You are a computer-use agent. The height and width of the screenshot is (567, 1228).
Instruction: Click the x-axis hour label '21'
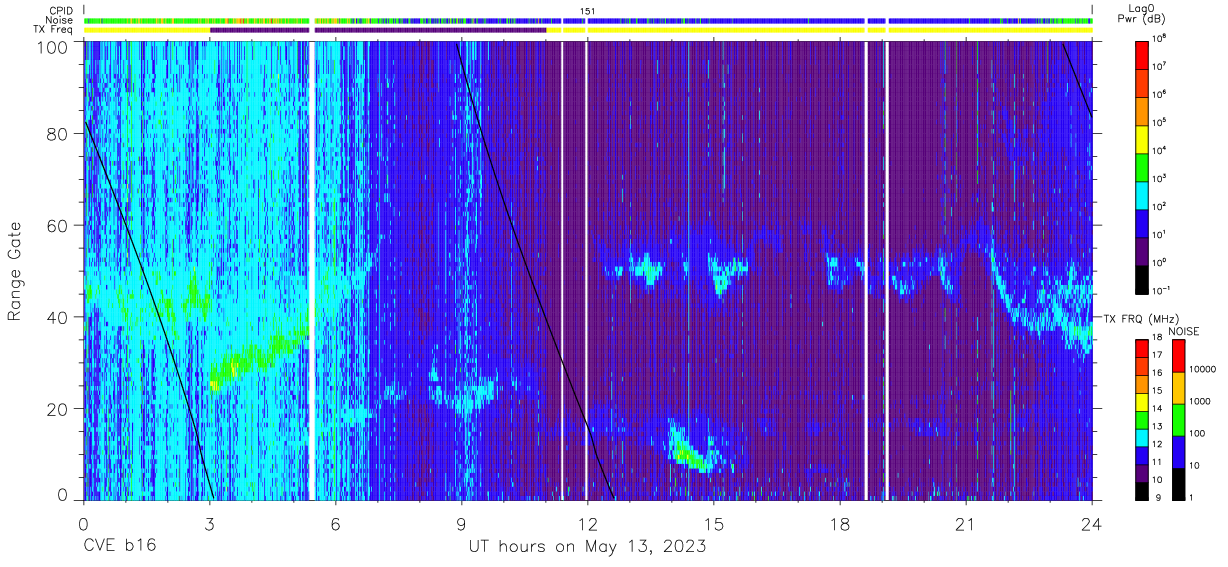[x=966, y=523]
